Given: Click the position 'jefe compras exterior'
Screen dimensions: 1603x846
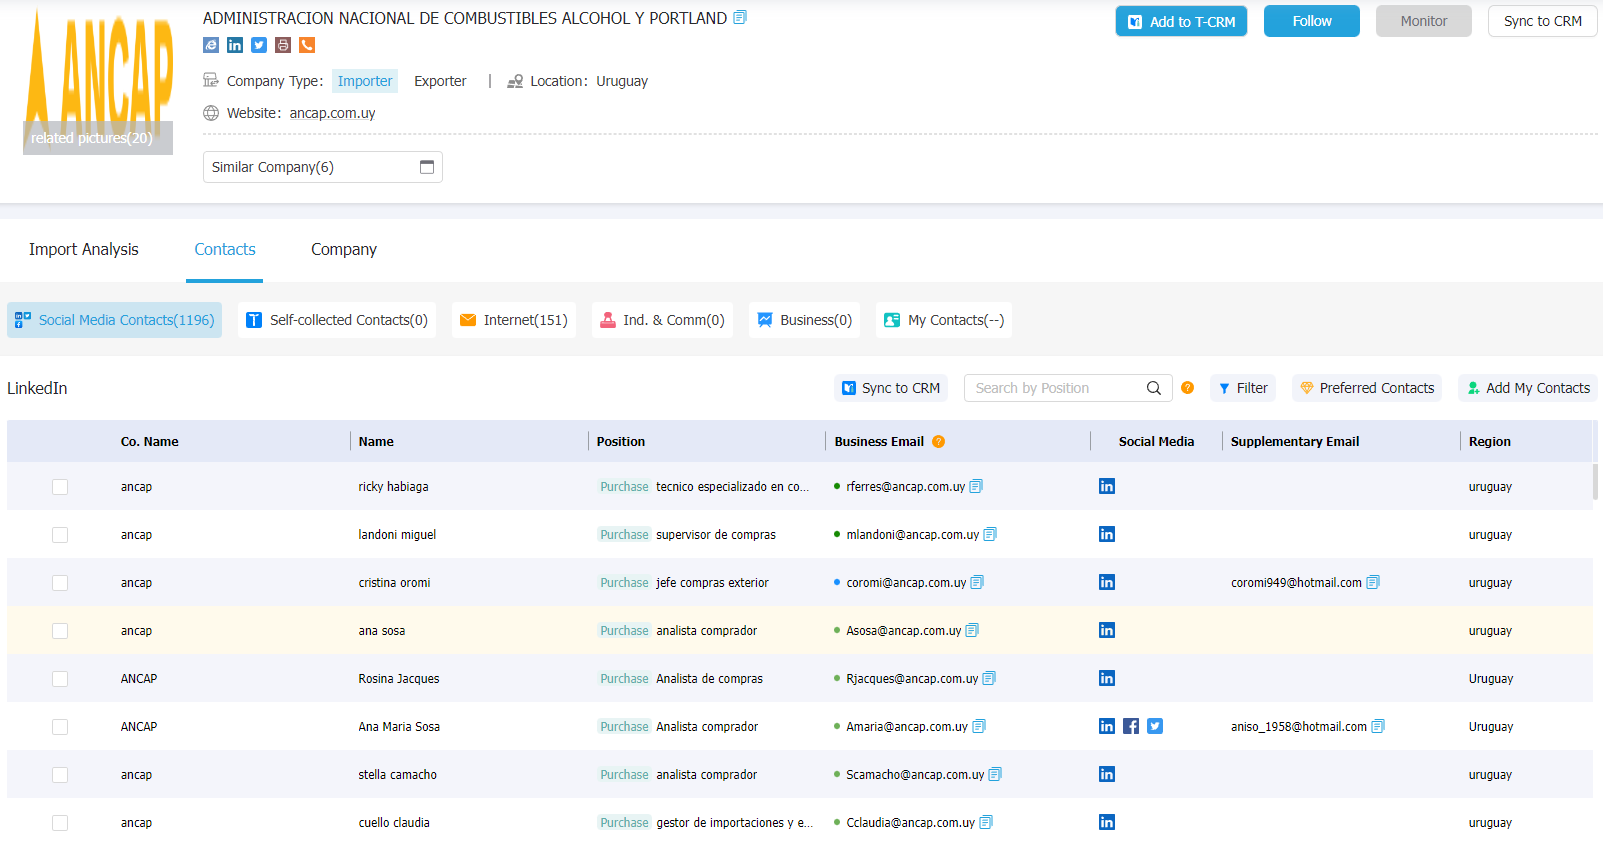Looking at the screenshot, I should [712, 583].
